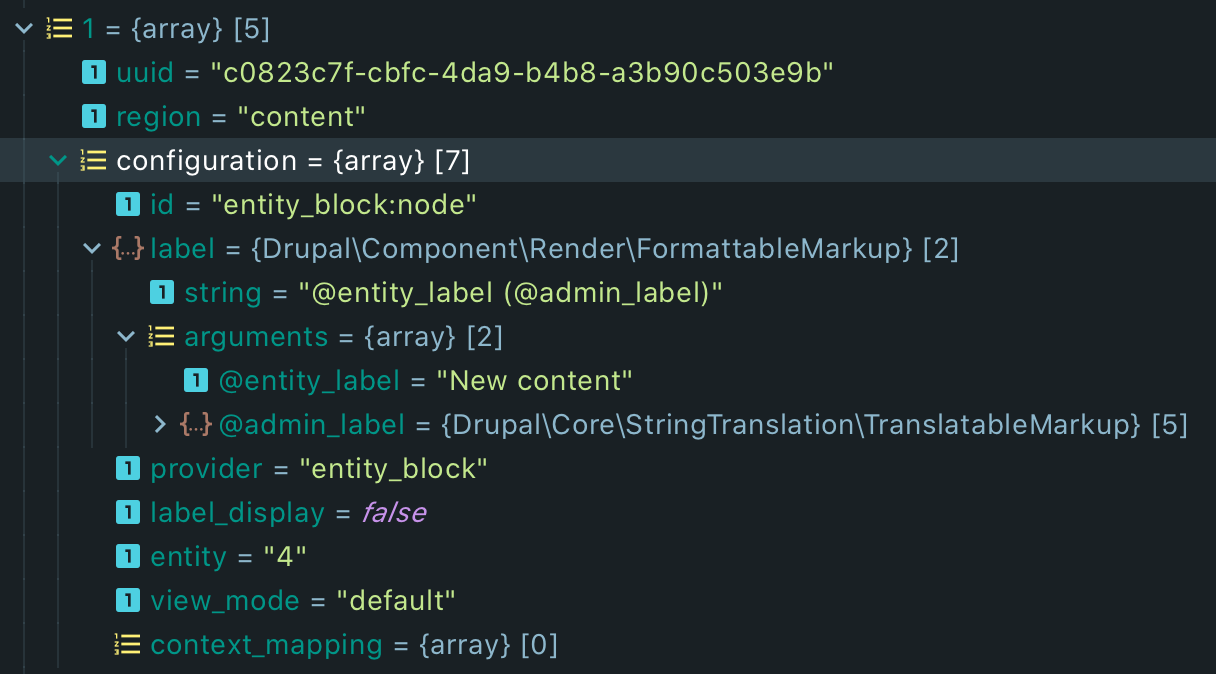Click the array icon beside configuration
Screen dimensions: 1216x674
click(93, 160)
